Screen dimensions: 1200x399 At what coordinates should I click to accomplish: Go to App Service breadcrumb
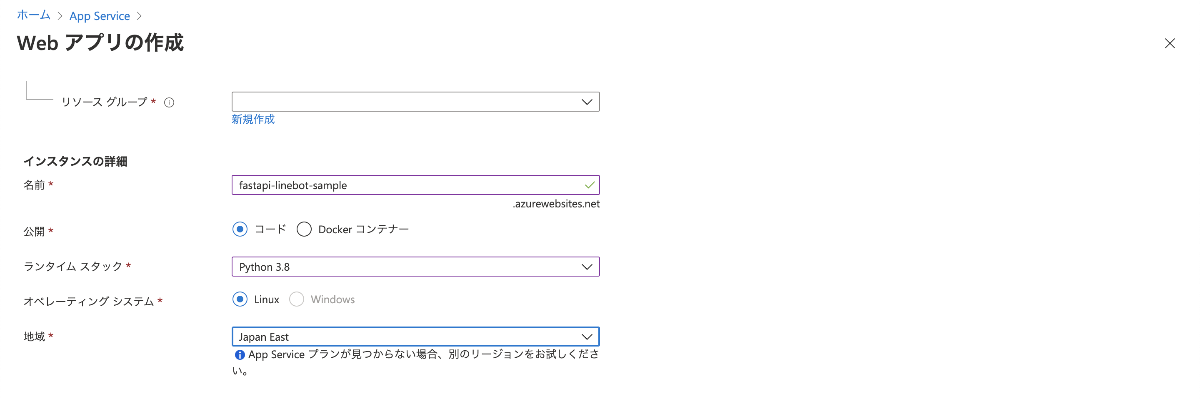pyautogui.click(x=100, y=16)
